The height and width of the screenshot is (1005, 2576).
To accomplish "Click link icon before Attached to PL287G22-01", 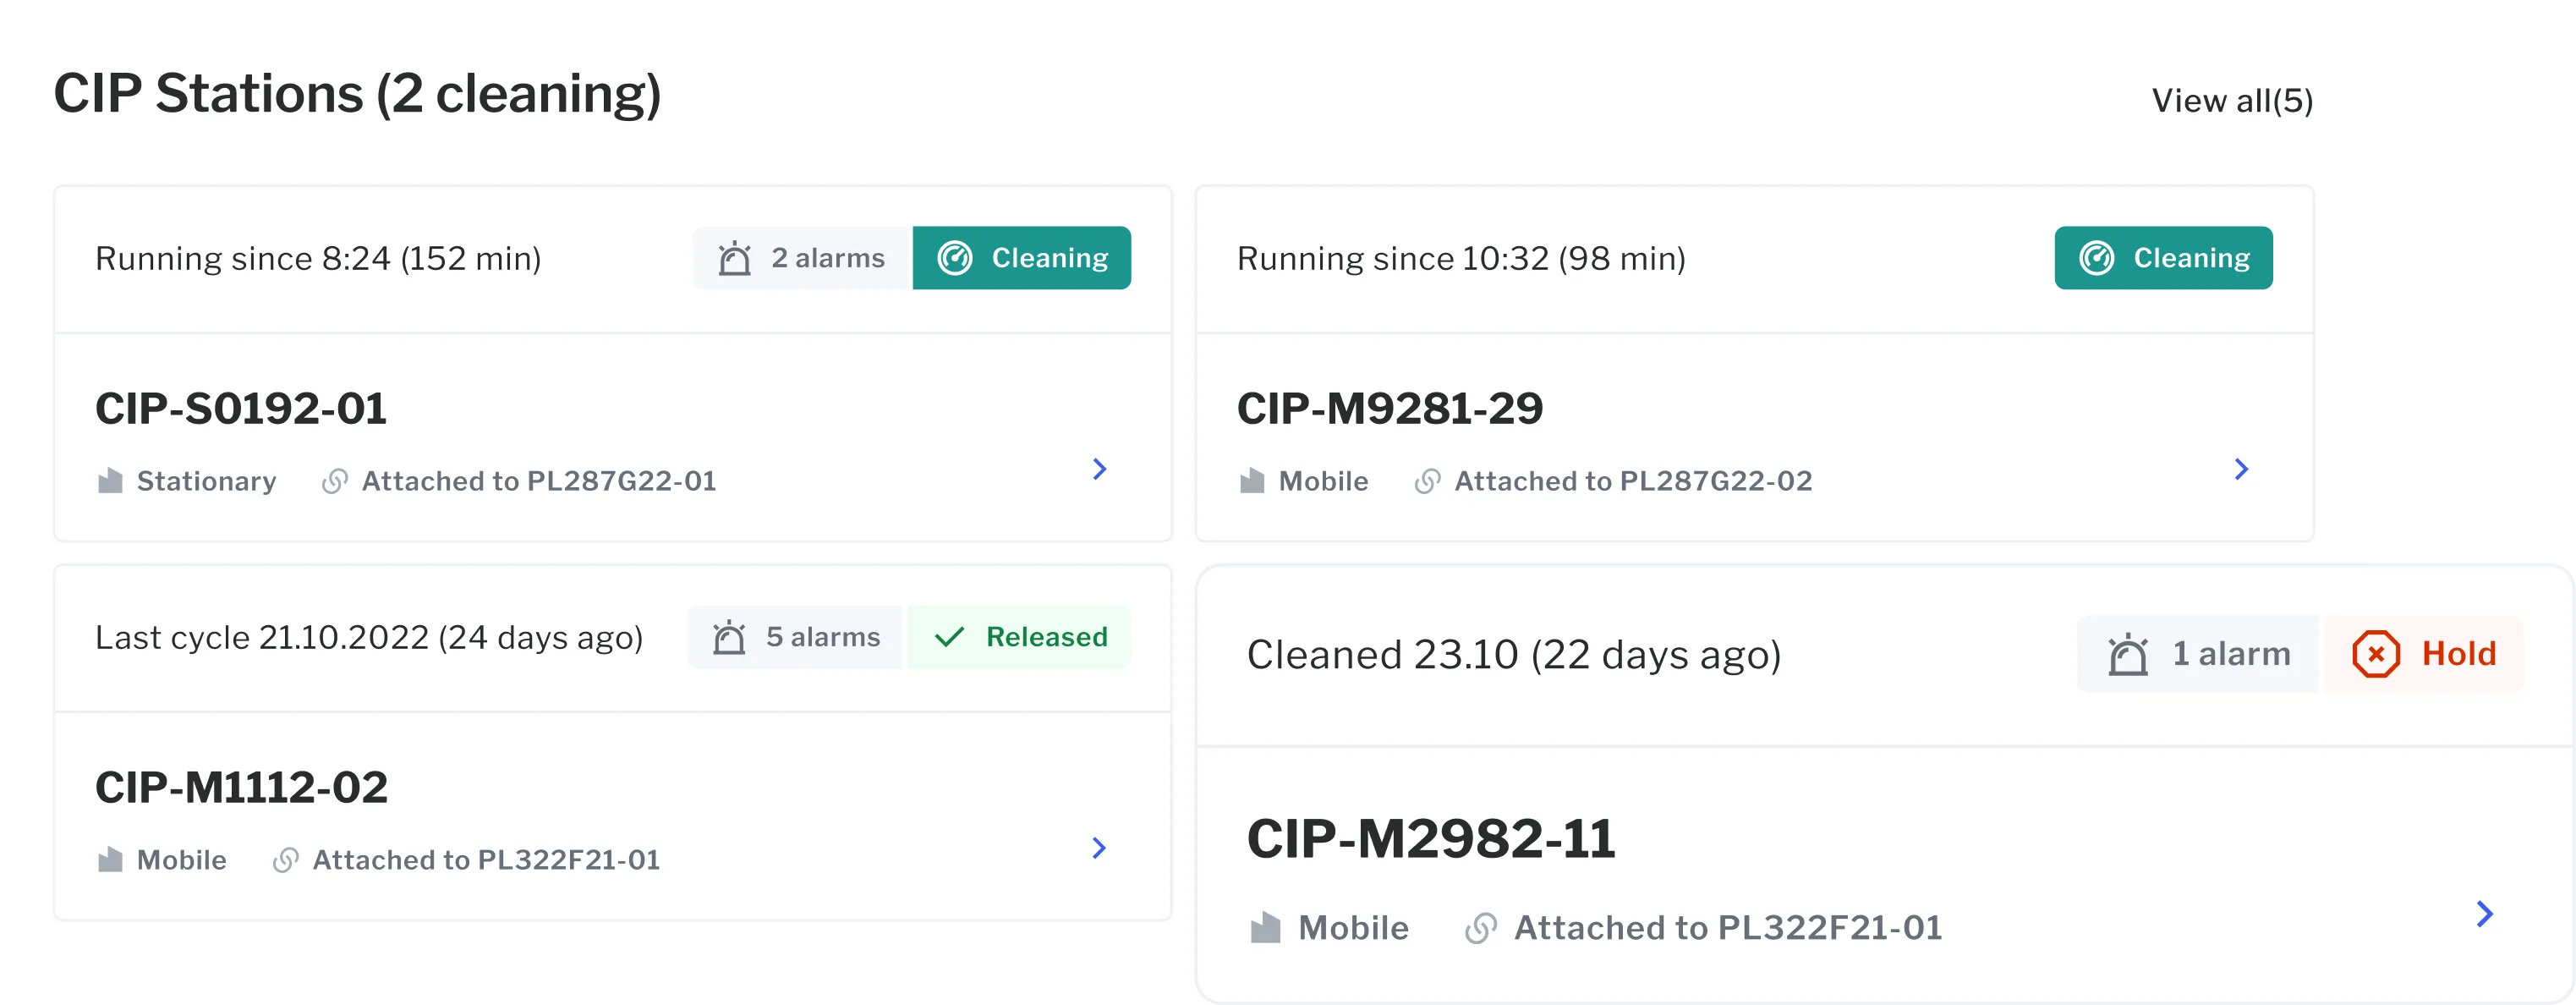I will click(x=335, y=481).
